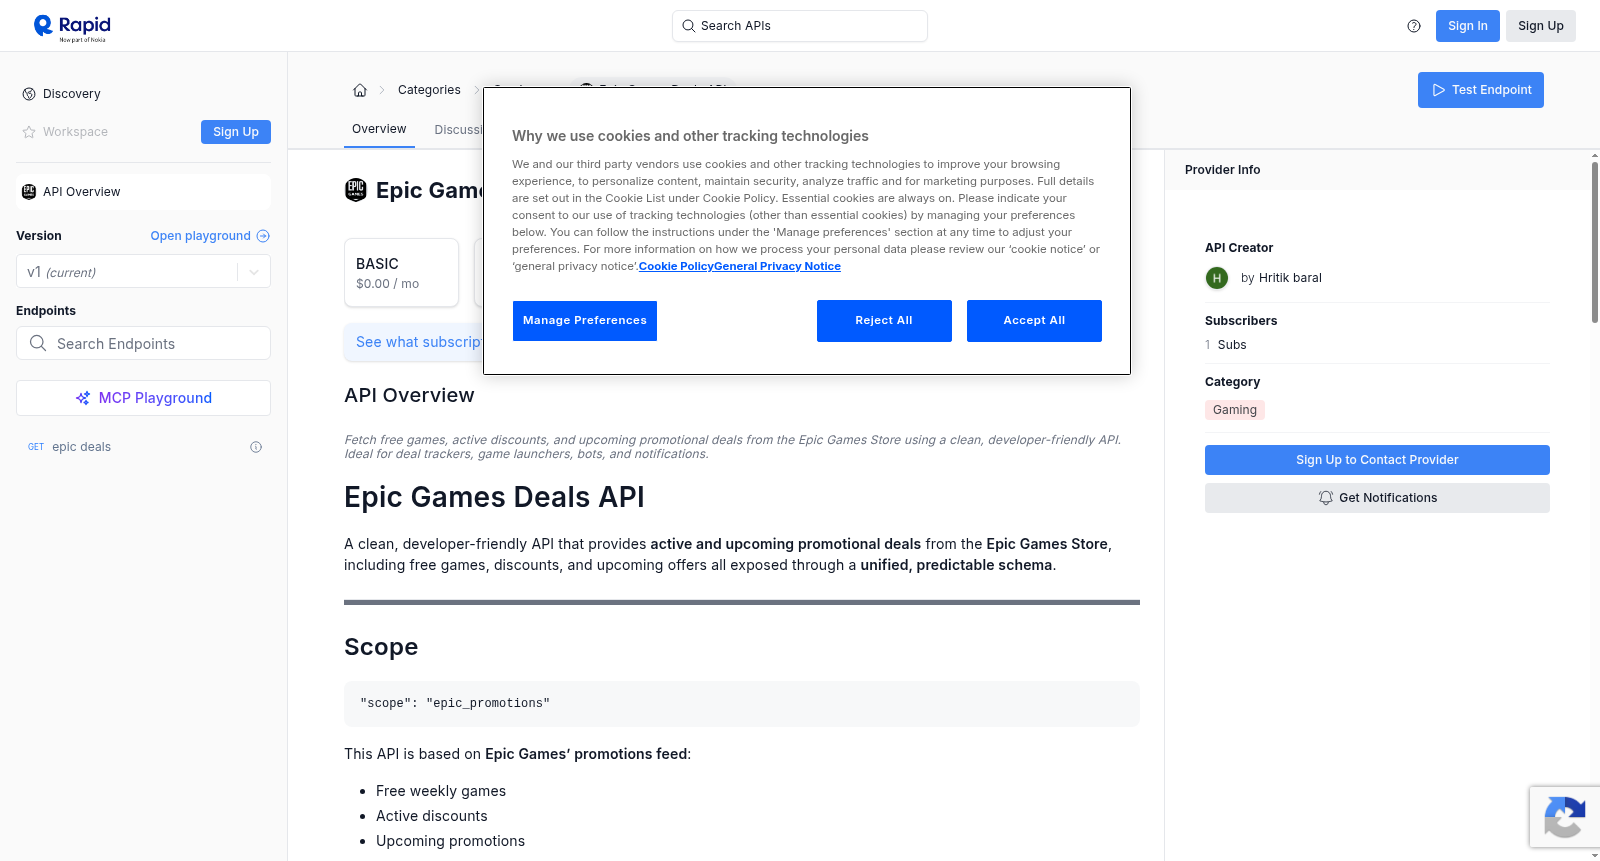Select the BASIC pricing plan card

pos(402,272)
